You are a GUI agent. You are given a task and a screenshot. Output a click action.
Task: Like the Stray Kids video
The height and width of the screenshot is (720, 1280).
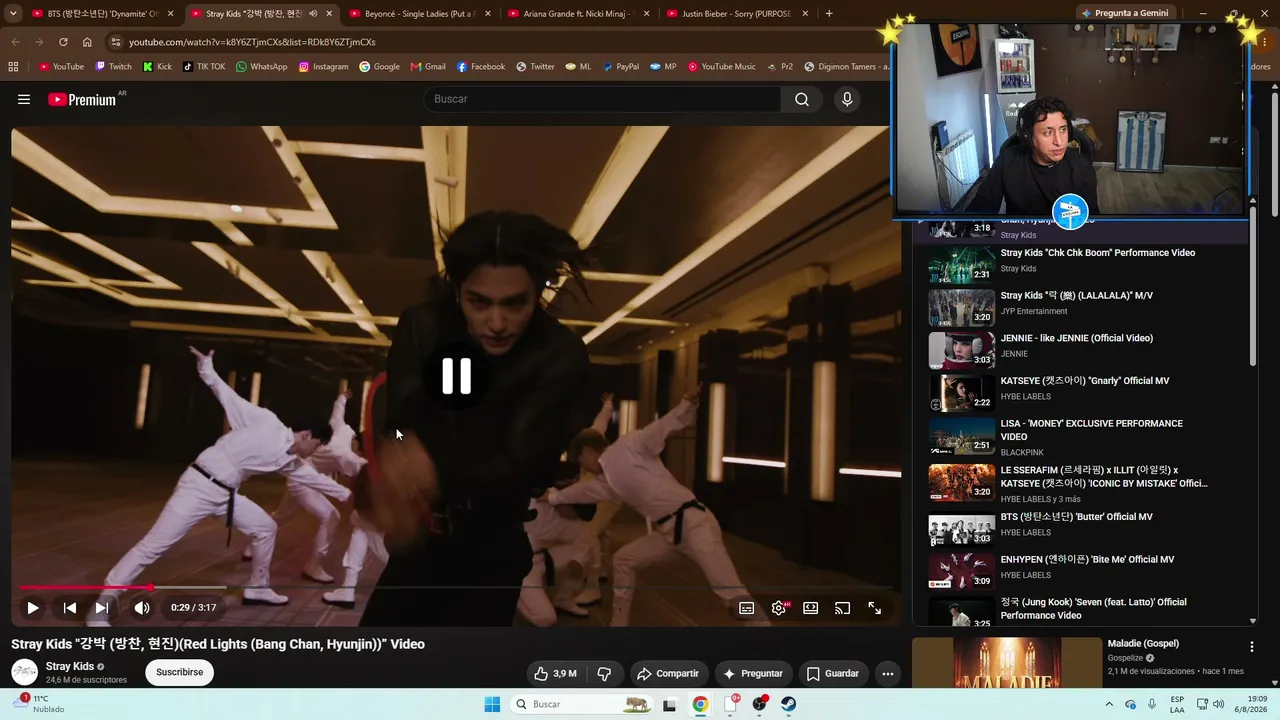tap(555, 673)
